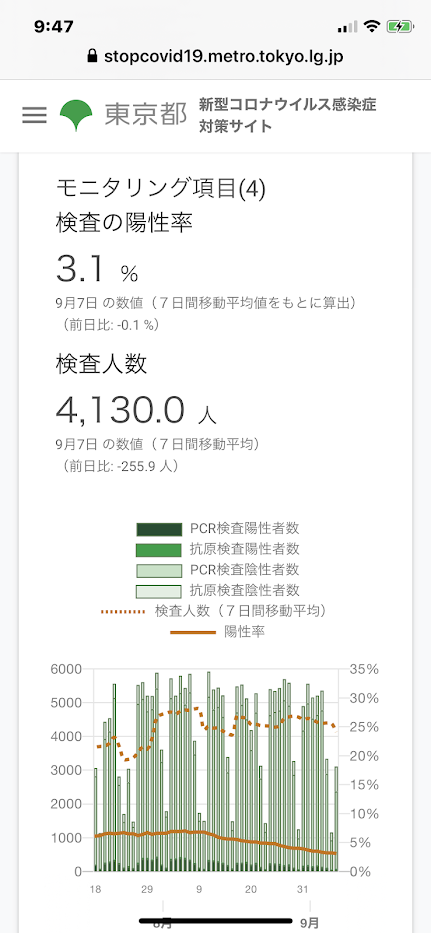Toggle PCR検査陰性者数 legend entry

(218, 569)
